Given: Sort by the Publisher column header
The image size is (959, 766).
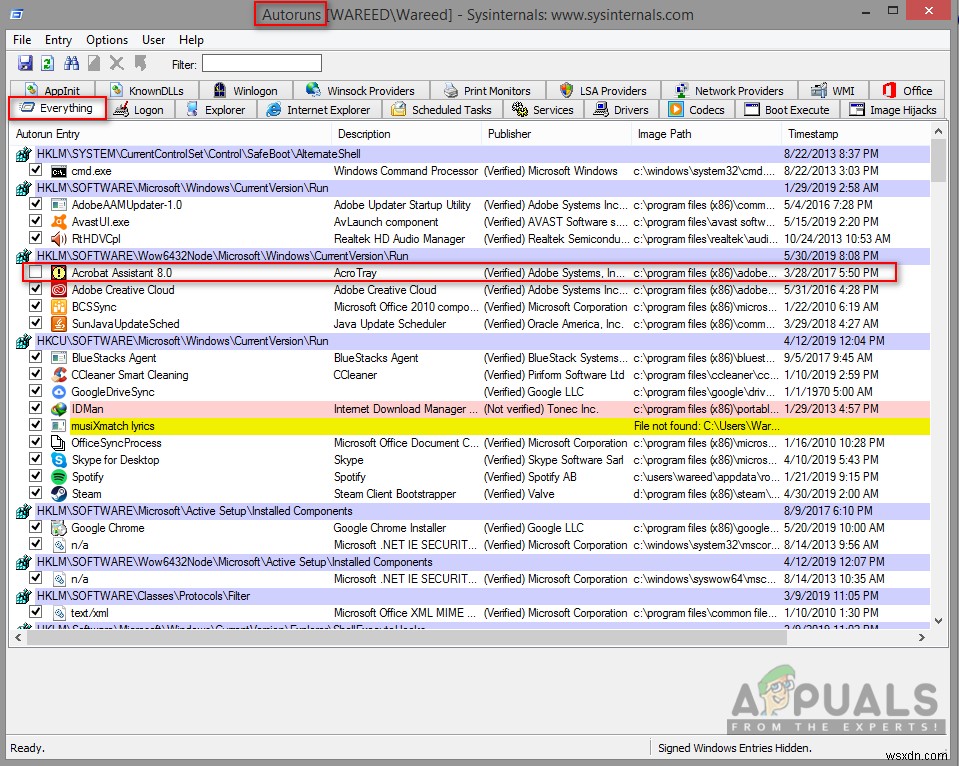Looking at the screenshot, I should (x=557, y=134).
